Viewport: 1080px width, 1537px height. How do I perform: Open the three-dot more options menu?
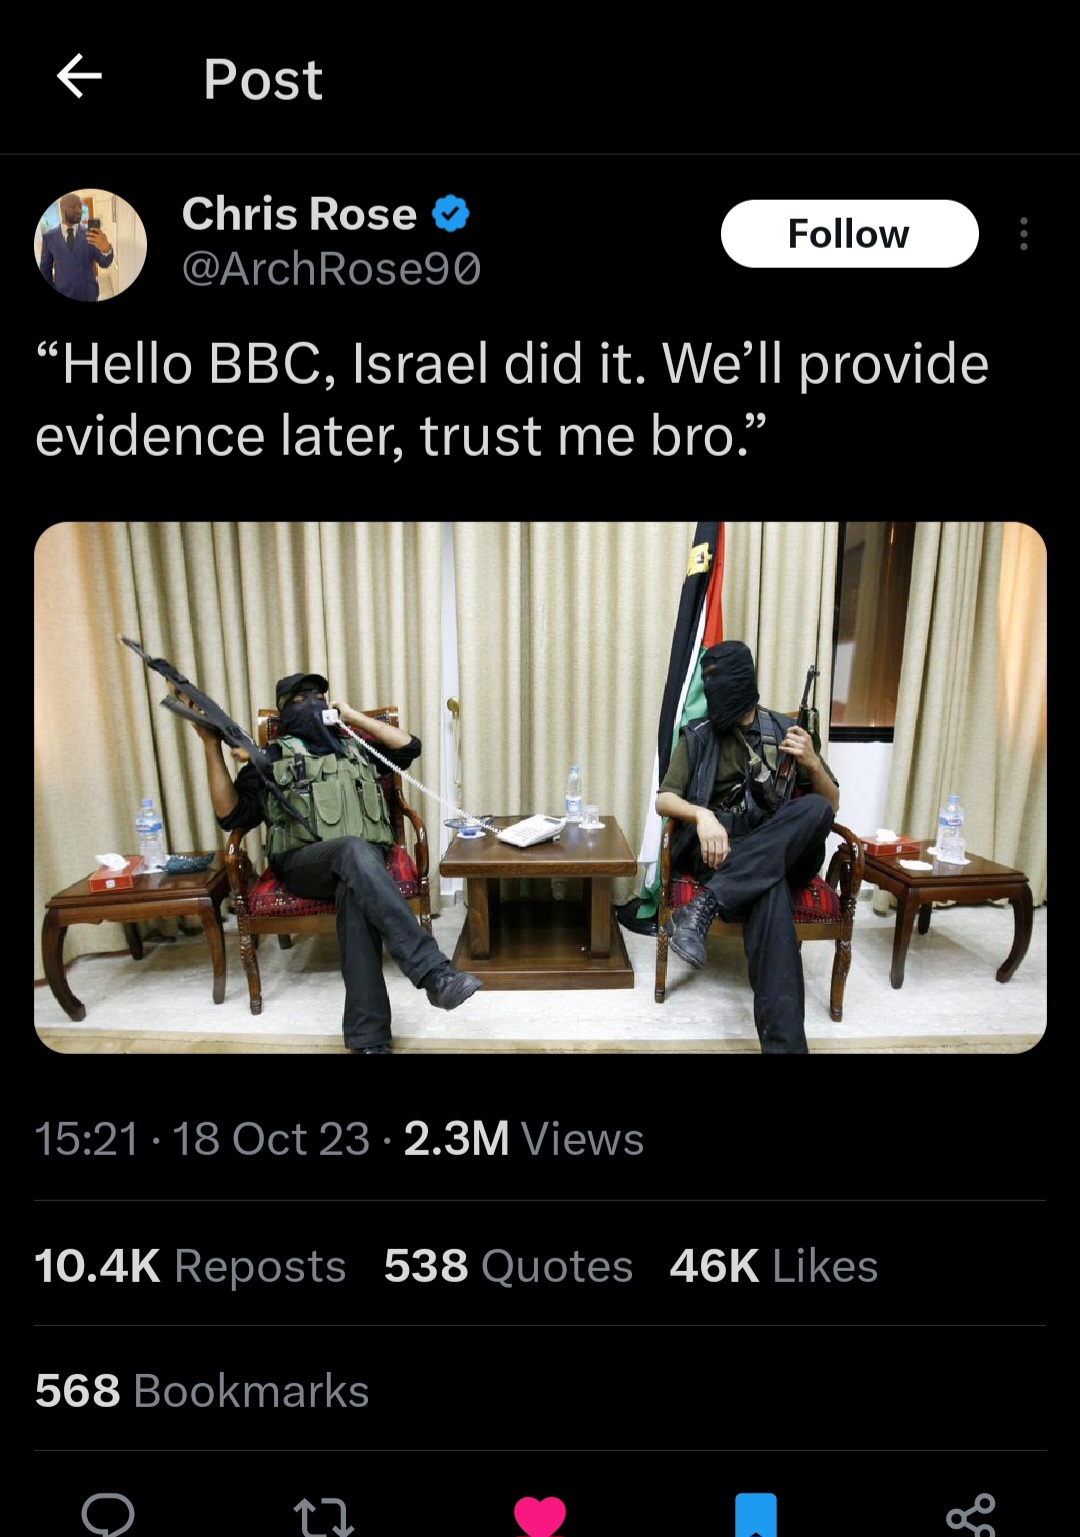pyautogui.click(x=1023, y=234)
